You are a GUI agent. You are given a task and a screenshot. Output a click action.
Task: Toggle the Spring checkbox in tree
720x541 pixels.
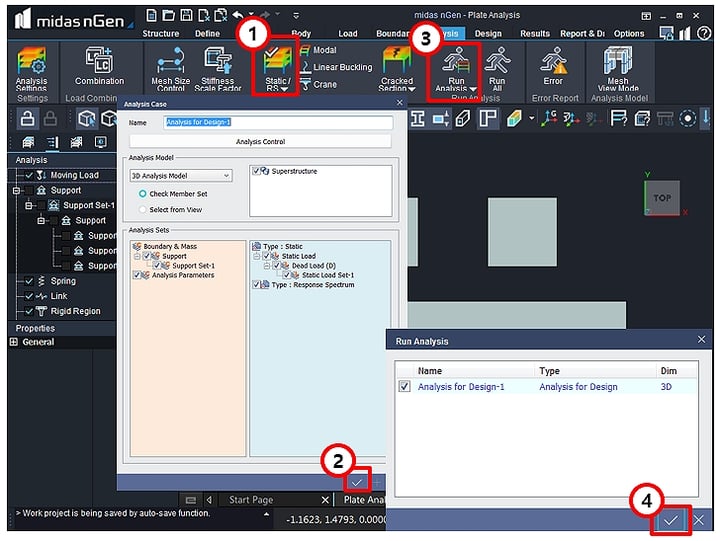point(29,281)
